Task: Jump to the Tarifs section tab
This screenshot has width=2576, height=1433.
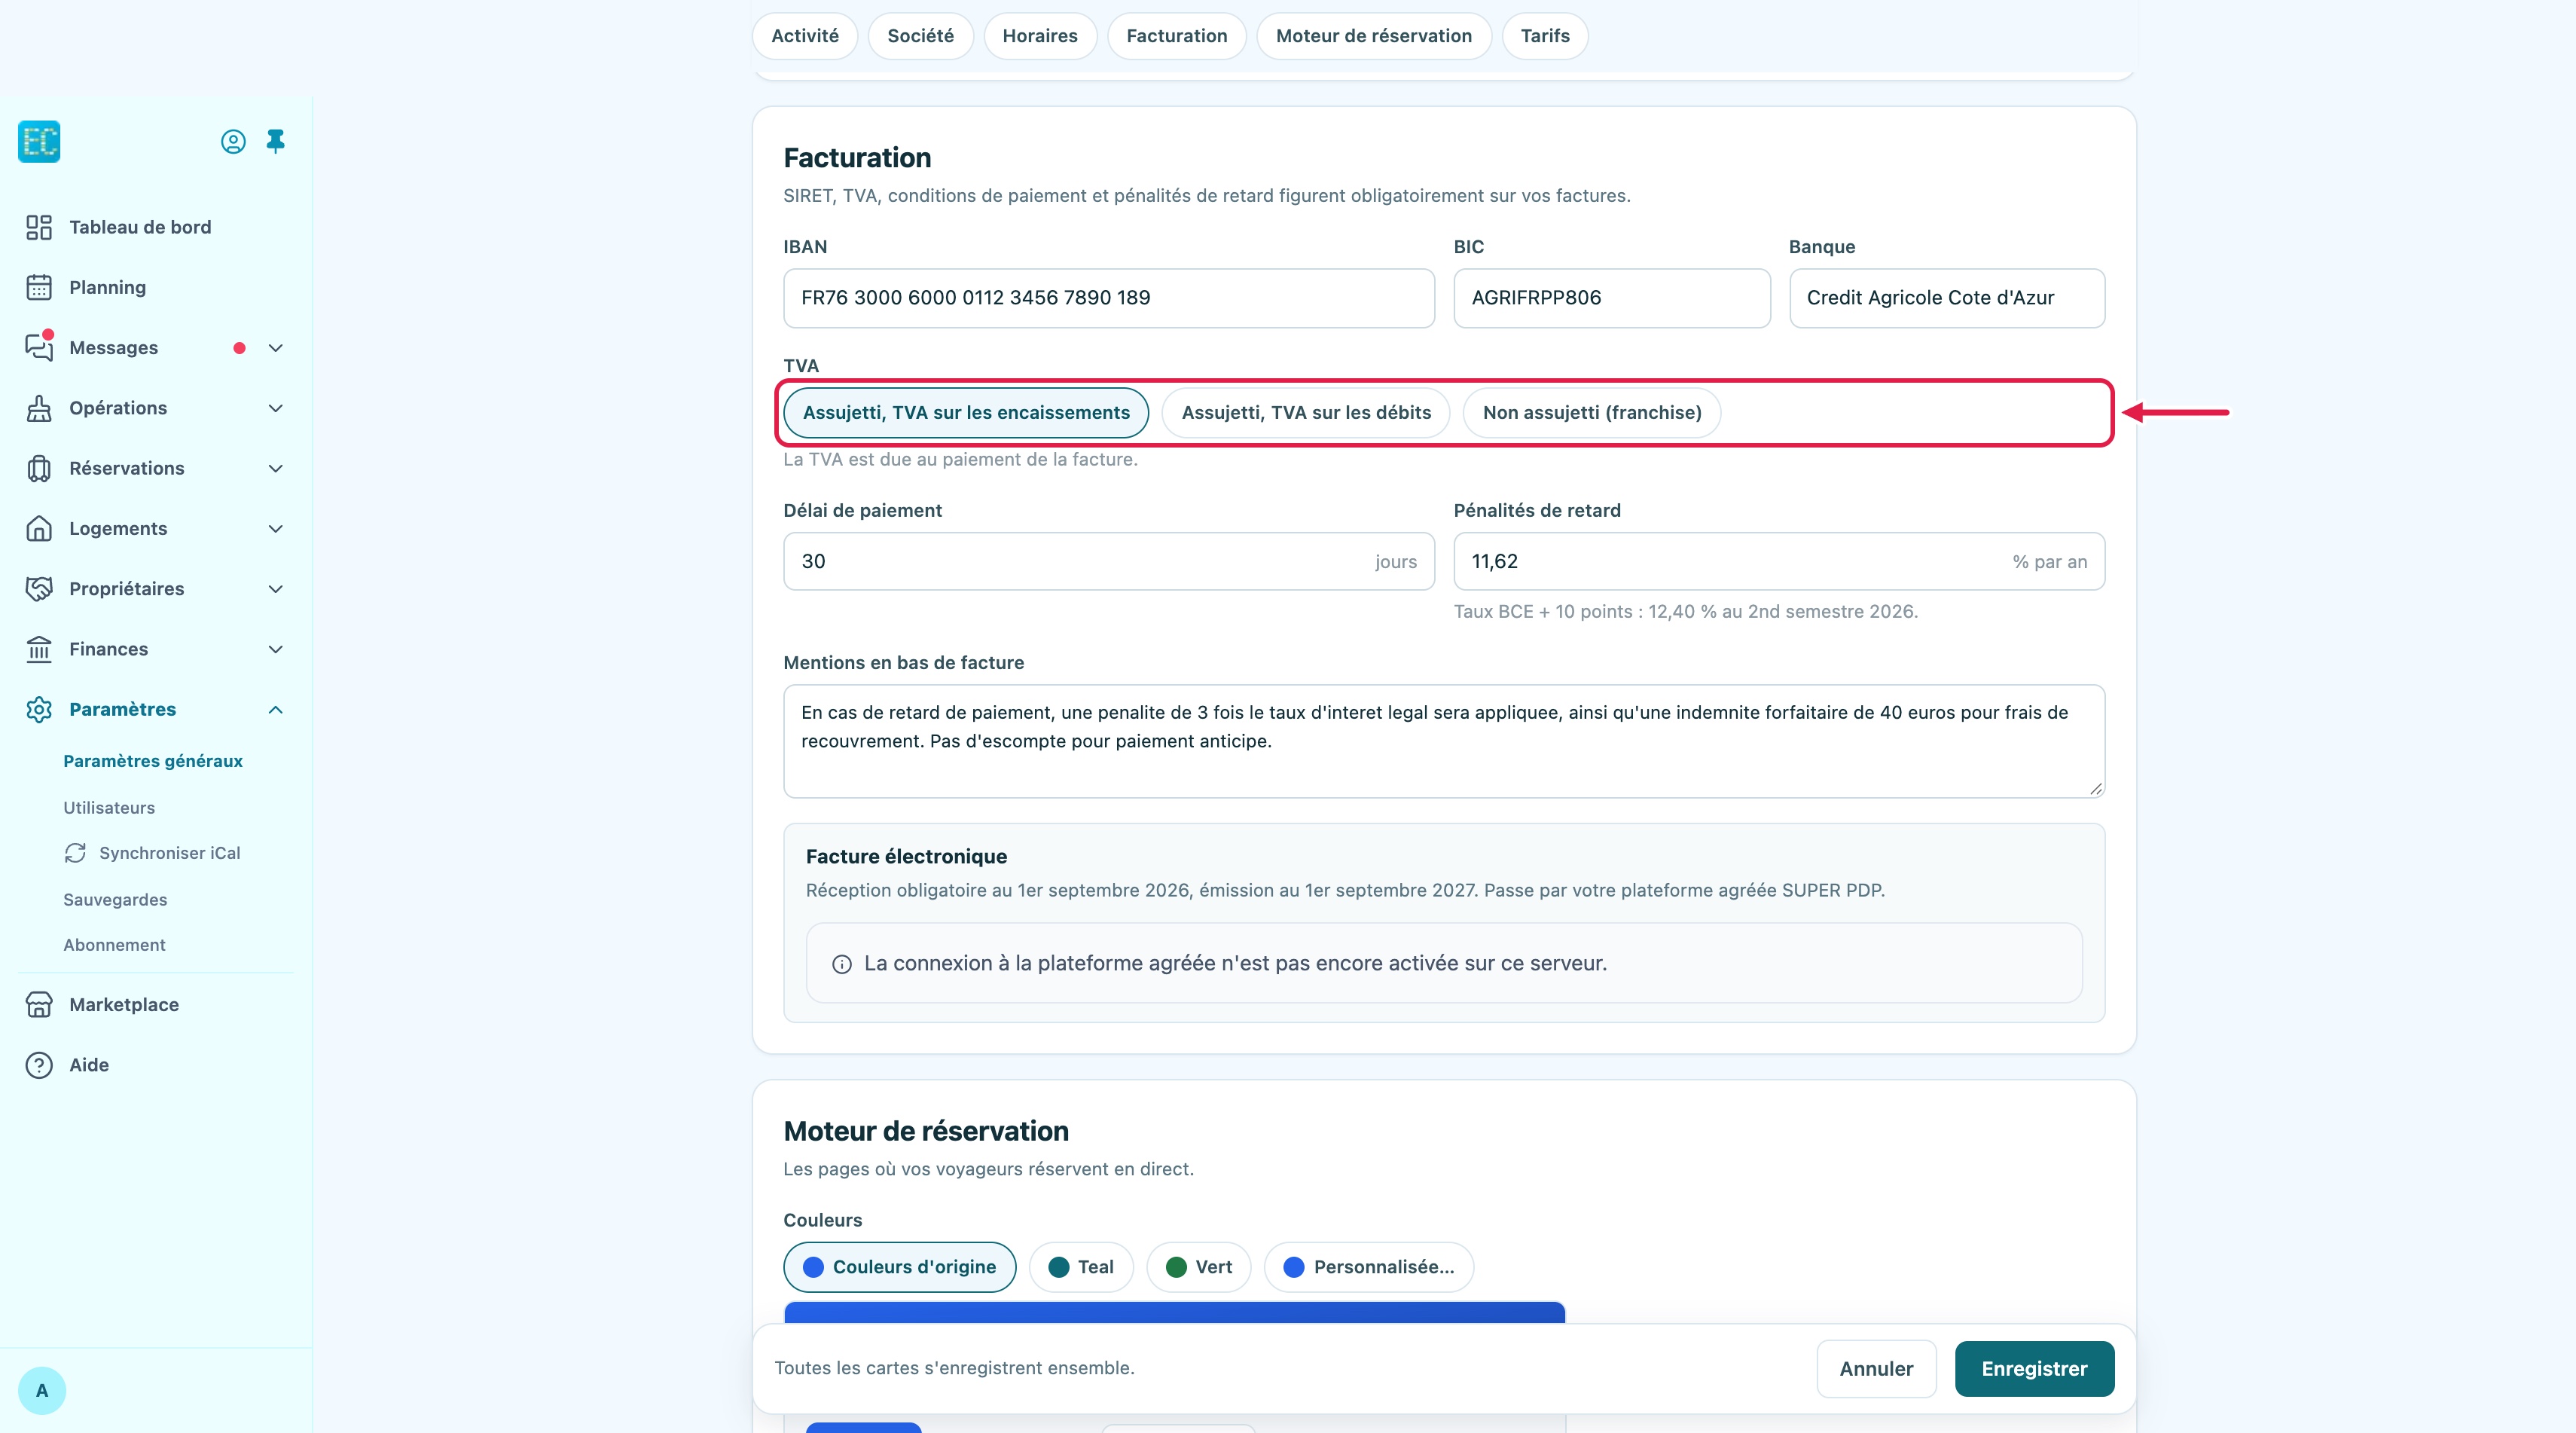Action: pos(1545,36)
